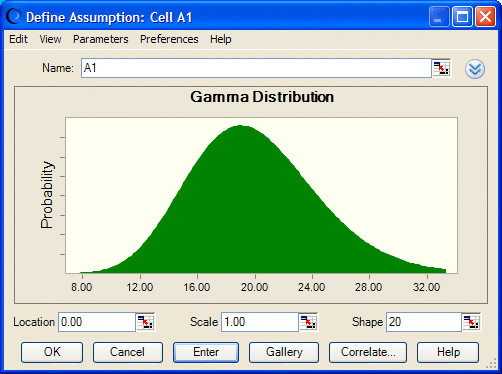Expand dialog with the double-chevron button
This screenshot has width=502, height=374.
point(475,69)
